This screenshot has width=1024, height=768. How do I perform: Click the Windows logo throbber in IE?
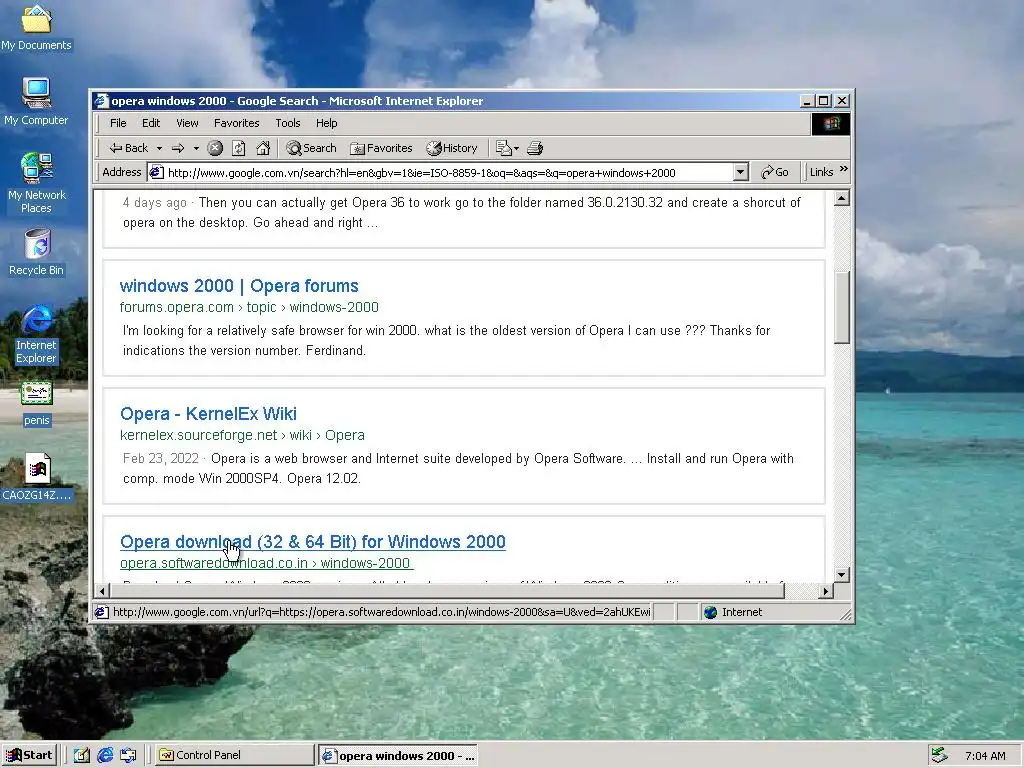point(831,123)
